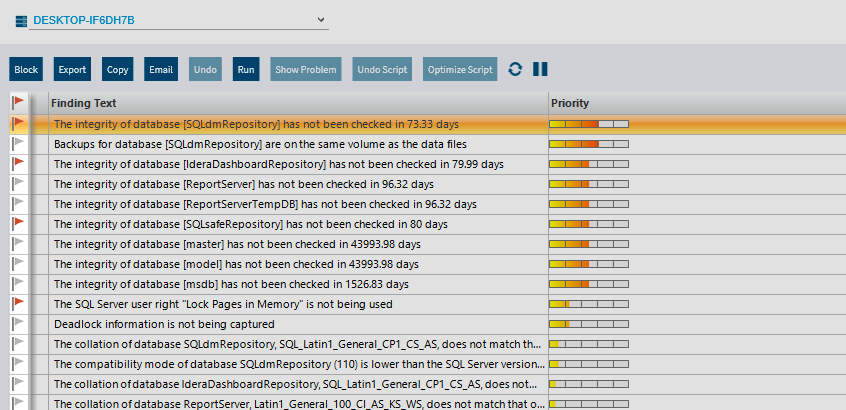The width and height of the screenshot is (846, 410).
Task: Click the flag column header icon
Action: tap(19, 102)
